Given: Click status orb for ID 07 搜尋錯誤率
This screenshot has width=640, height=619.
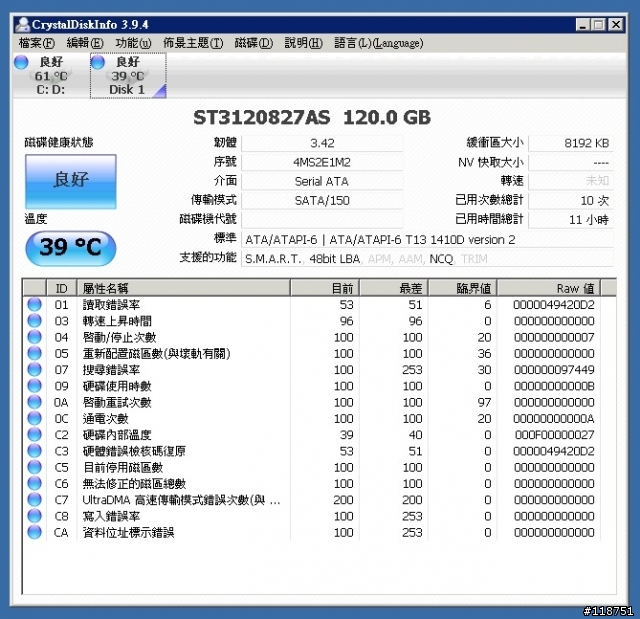Looking at the screenshot, I should (35, 370).
